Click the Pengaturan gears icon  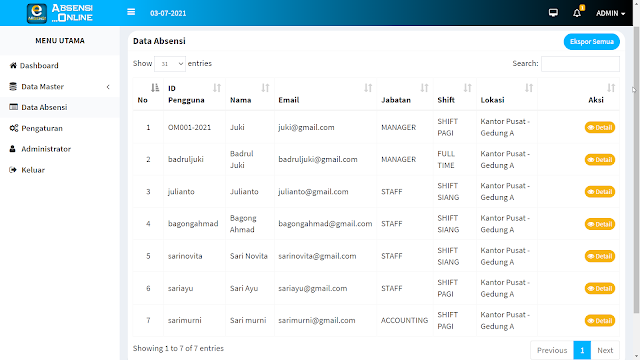[x=13, y=128]
